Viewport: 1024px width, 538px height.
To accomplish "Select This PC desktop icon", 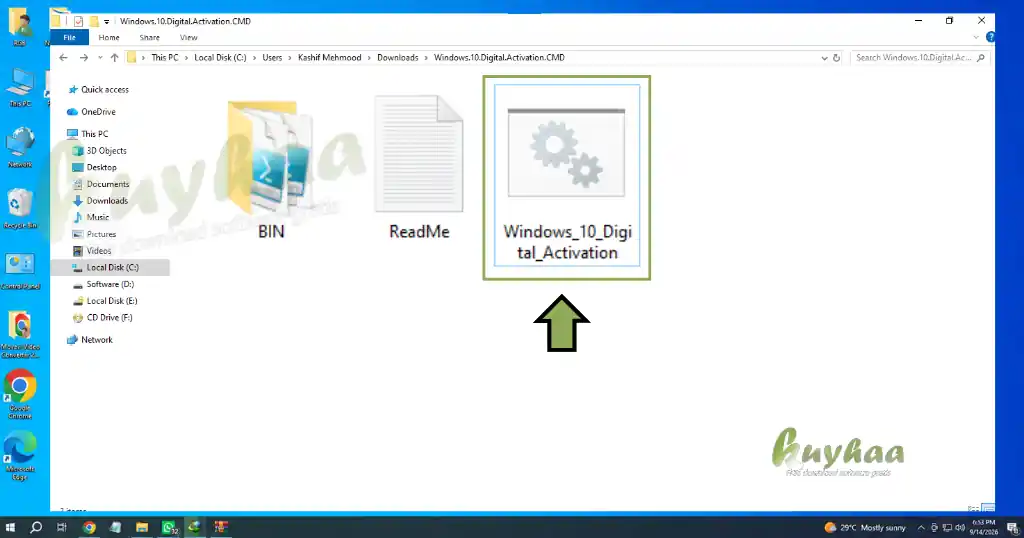I will tap(20, 88).
